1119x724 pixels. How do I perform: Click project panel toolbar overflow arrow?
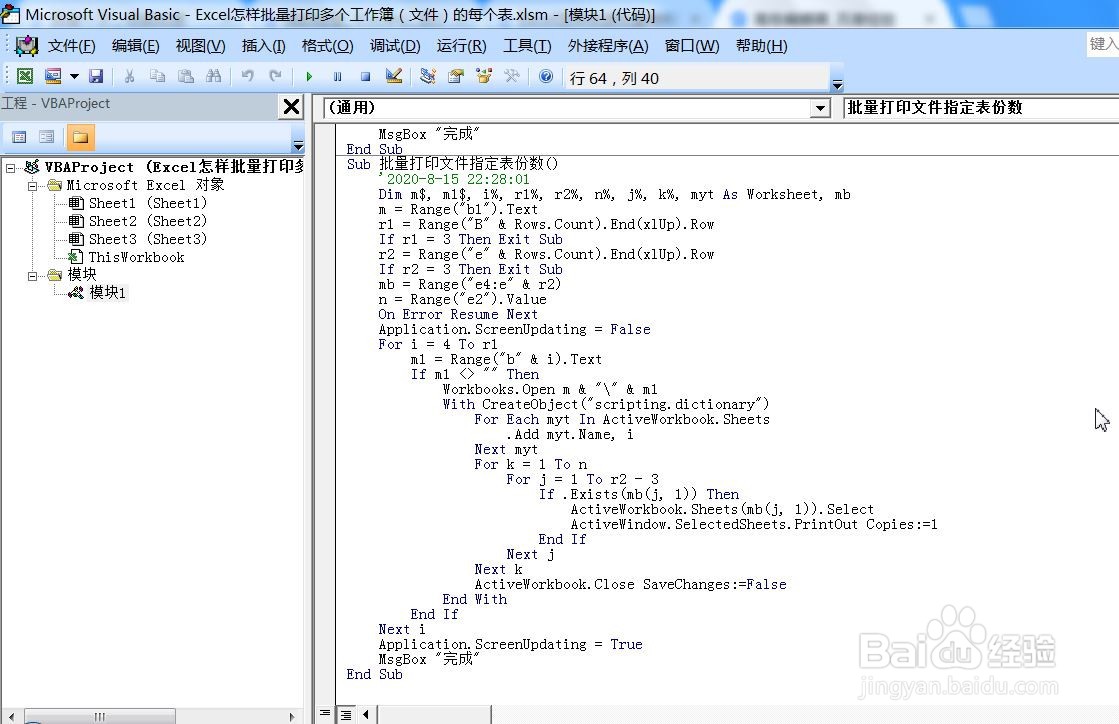pos(298,146)
